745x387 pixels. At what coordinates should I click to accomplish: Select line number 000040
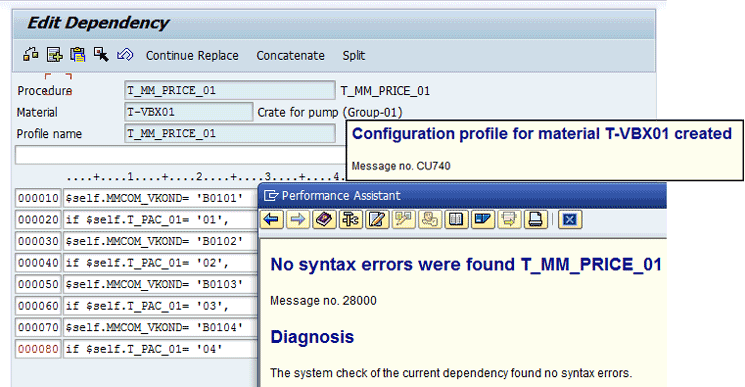click(x=38, y=263)
